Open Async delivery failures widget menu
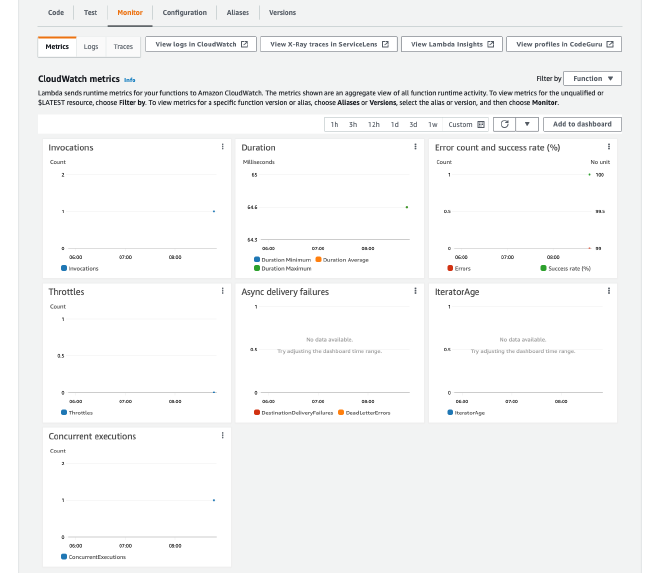660x573 pixels. (415, 291)
